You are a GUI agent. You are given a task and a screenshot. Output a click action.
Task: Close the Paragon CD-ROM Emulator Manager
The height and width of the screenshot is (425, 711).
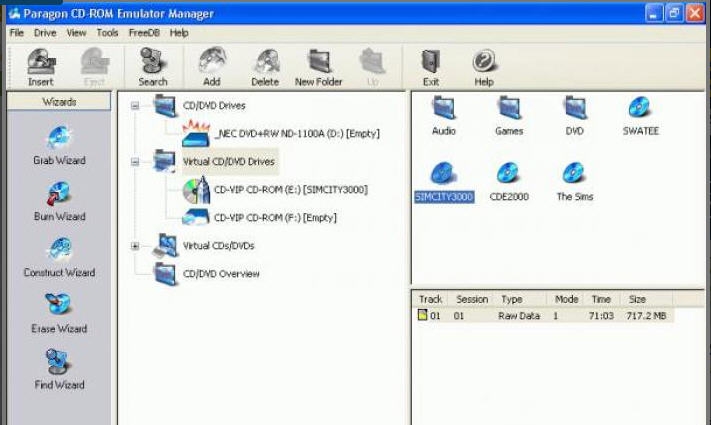tap(695, 14)
